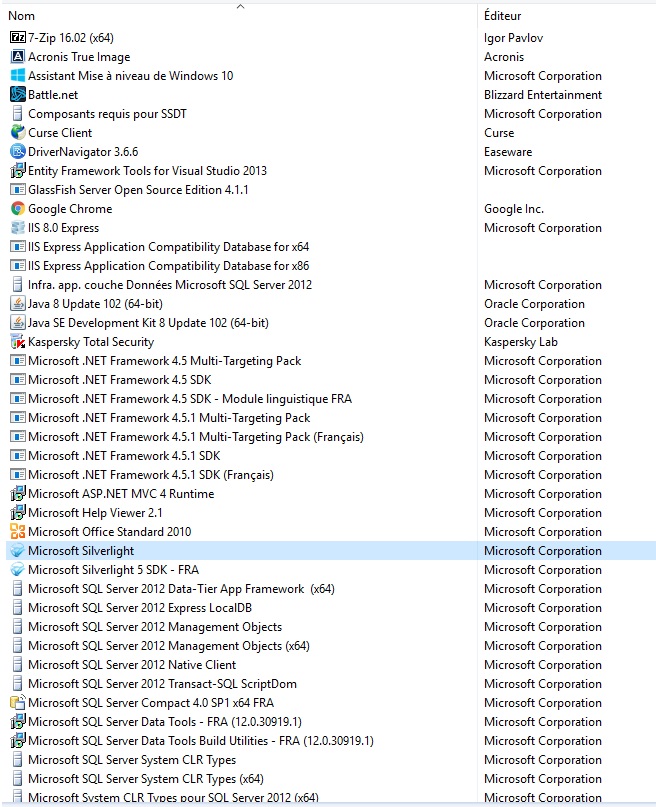This screenshot has width=656, height=807.
Task: Click the IIS 8.0 Express icon
Action: tap(17, 228)
